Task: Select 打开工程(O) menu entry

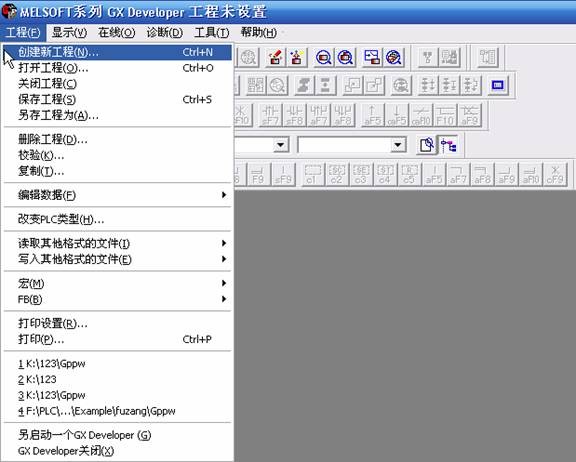Action: (118, 68)
